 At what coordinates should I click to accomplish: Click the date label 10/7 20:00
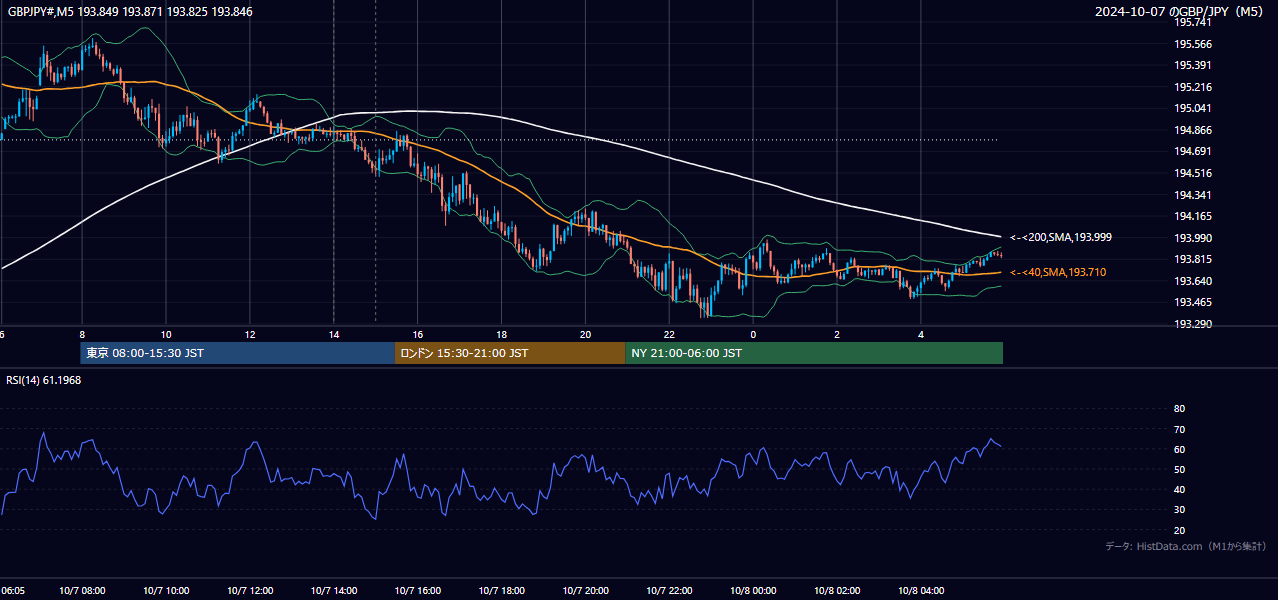tap(586, 591)
